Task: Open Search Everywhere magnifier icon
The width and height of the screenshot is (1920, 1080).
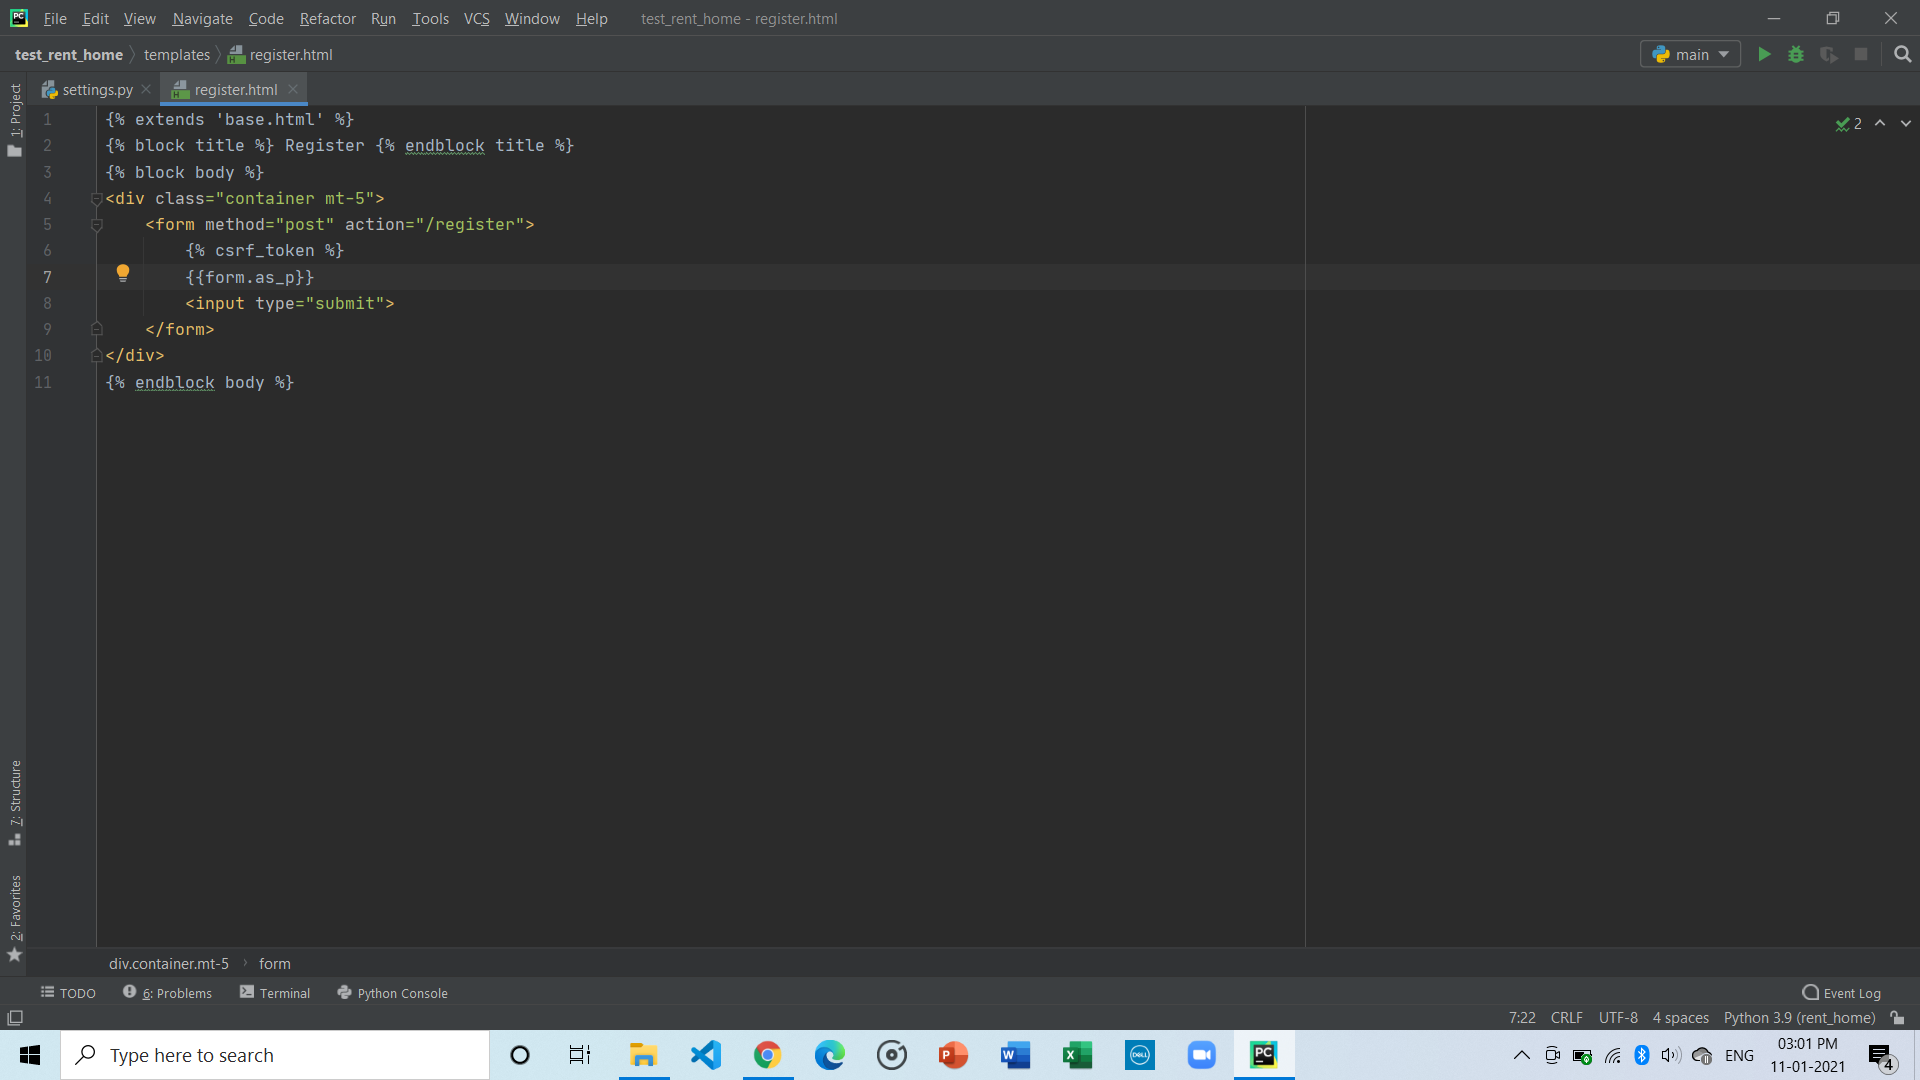Action: tap(1902, 54)
